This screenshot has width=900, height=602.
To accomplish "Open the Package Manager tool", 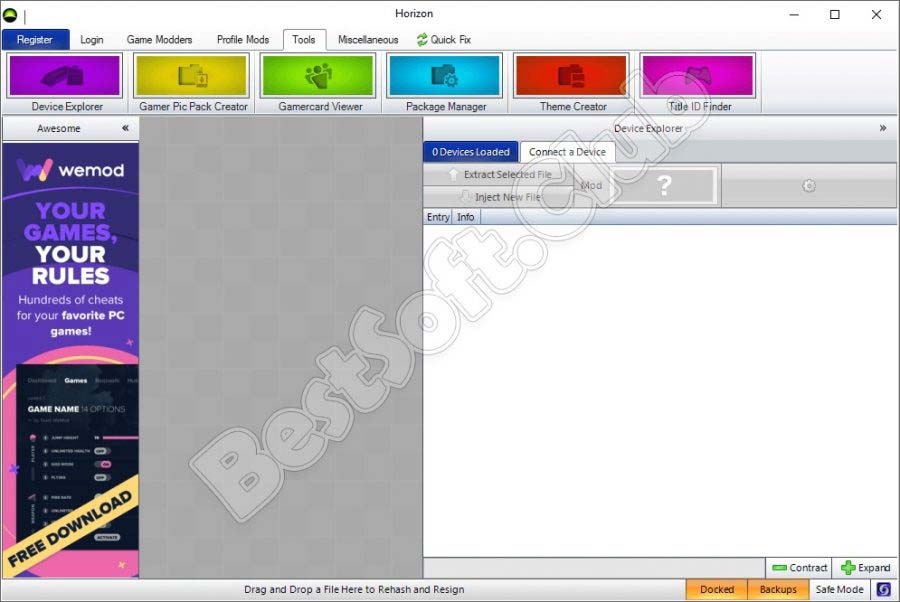I will [445, 76].
